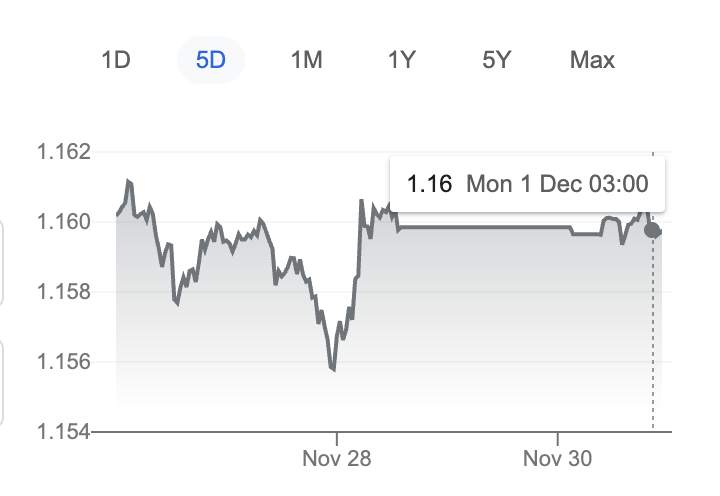Click the Nov 30 date label
The image size is (720, 496).
point(558,459)
